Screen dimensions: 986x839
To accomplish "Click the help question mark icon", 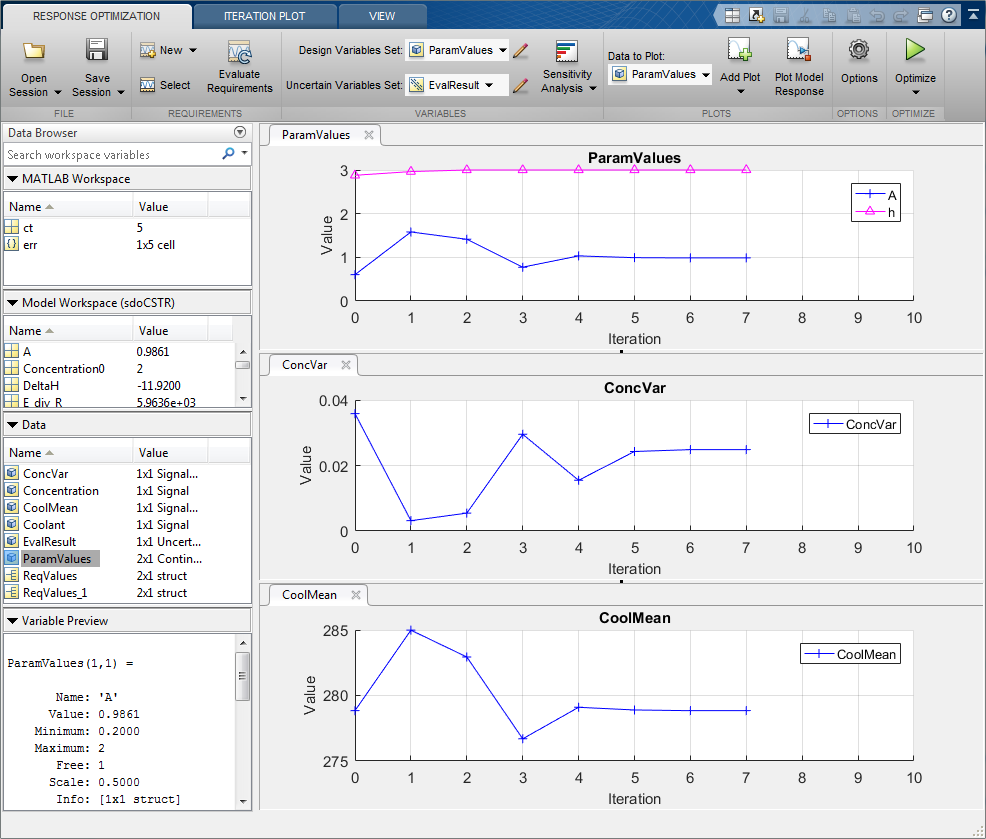I will (x=948, y=15).
